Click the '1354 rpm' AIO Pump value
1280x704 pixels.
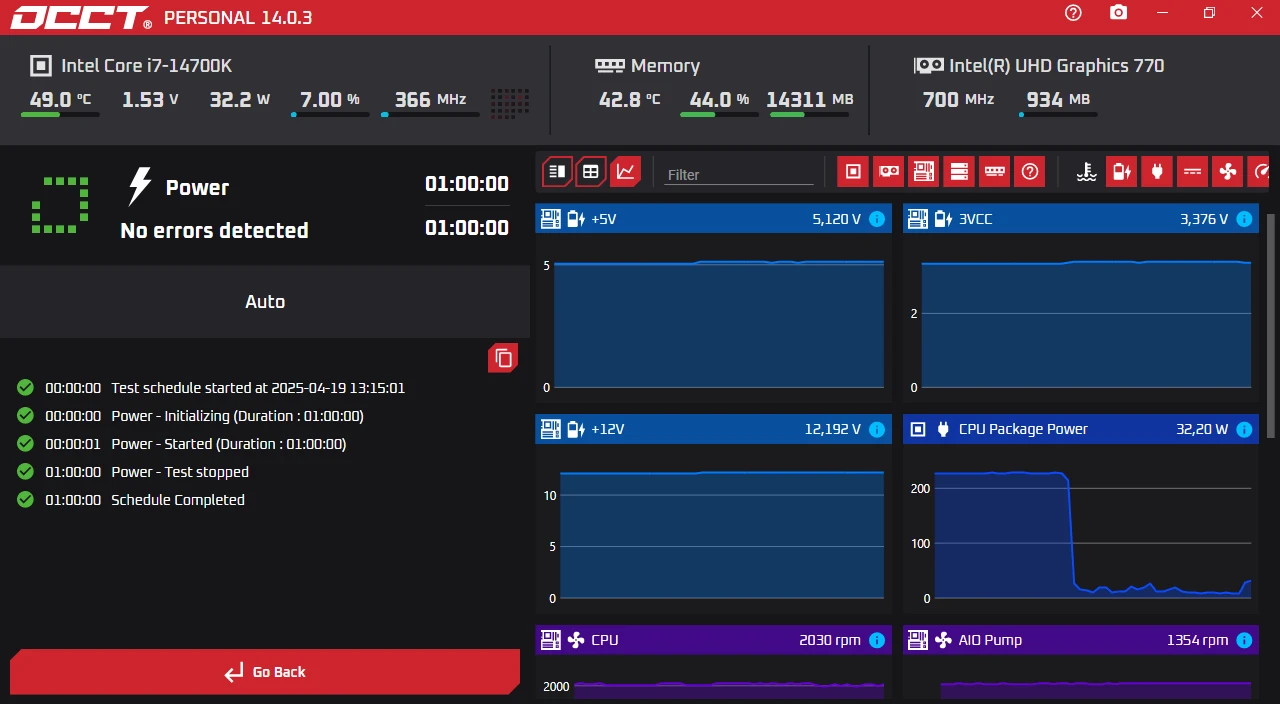tap(1197, 640)
